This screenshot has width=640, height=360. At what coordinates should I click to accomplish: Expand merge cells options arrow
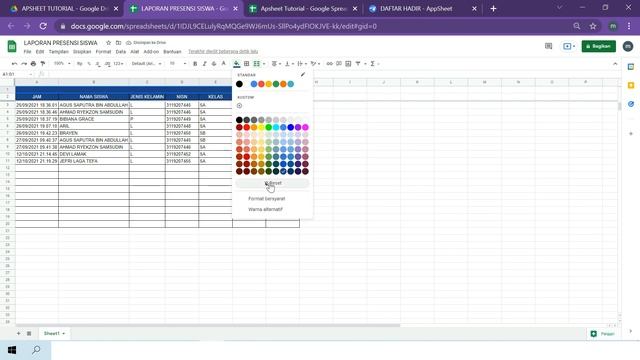(x=264, y=64)
